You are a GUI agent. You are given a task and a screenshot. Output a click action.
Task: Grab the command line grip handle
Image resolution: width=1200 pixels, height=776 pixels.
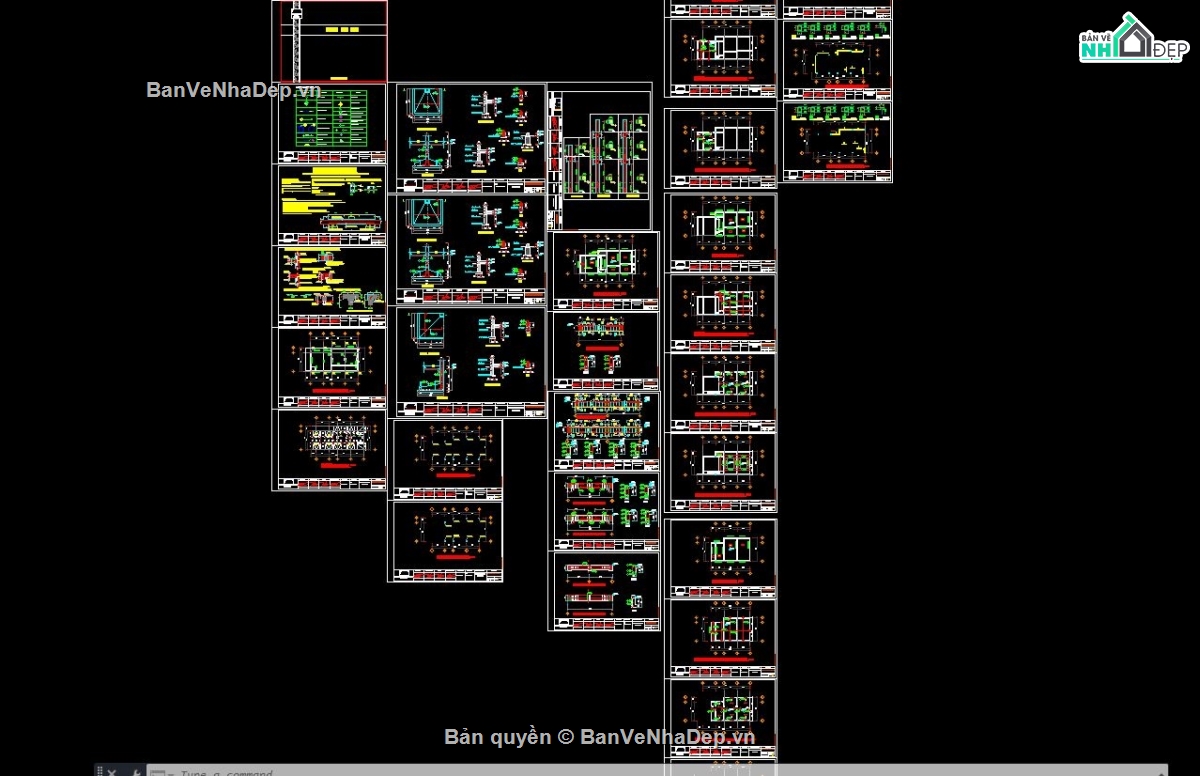click(x=99, y=771)
